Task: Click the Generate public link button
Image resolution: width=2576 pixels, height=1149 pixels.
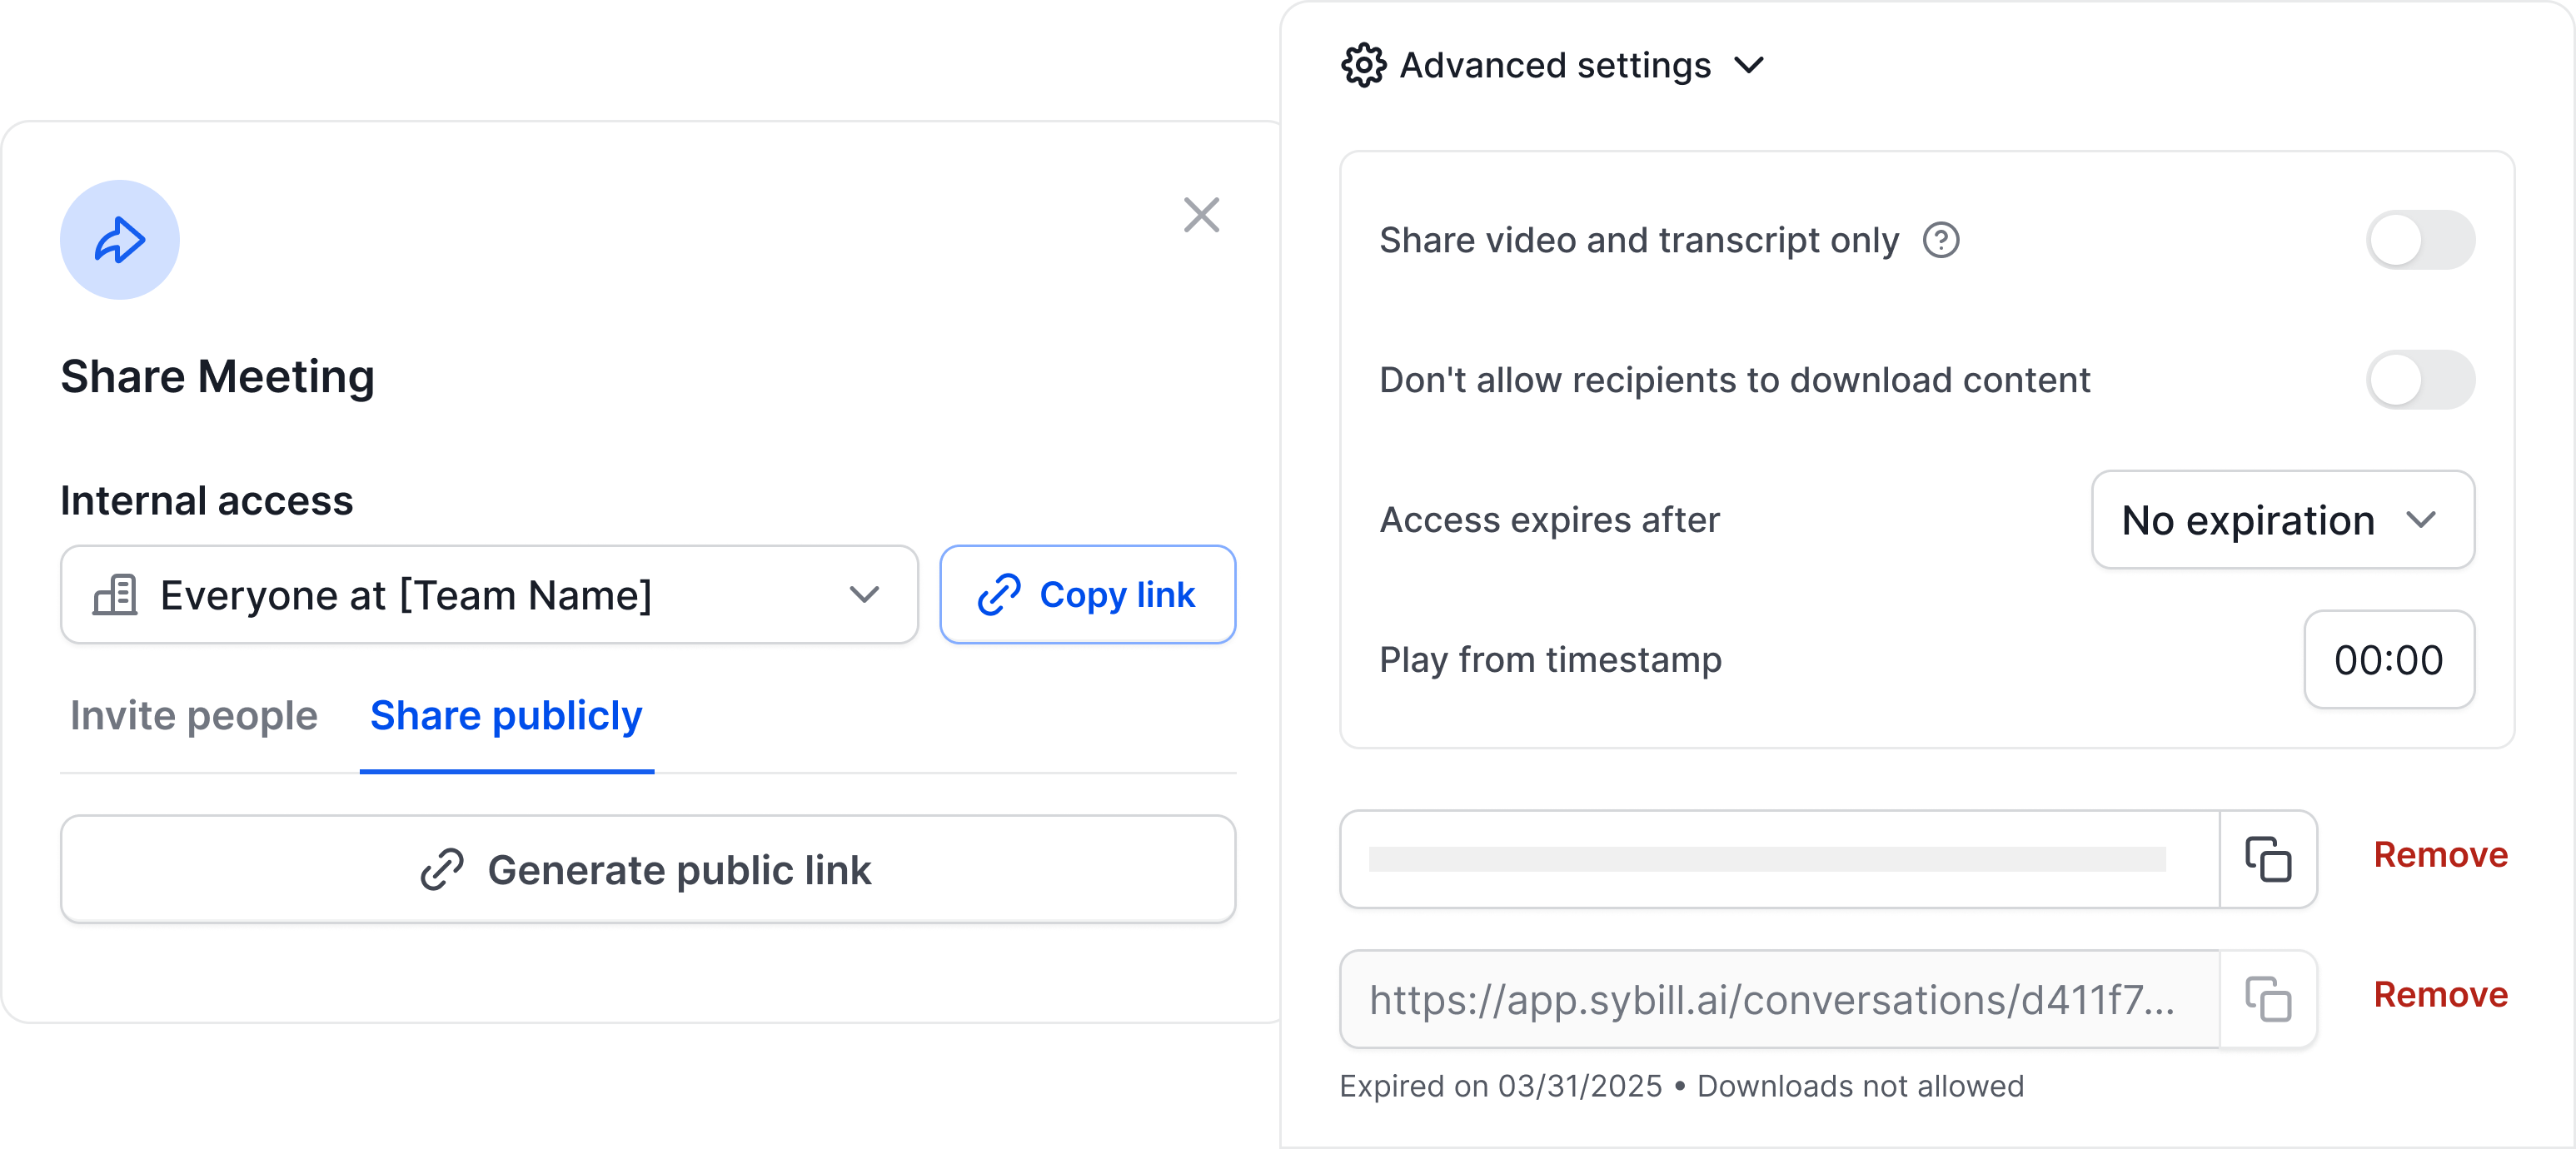Action: tap(647, 869)
